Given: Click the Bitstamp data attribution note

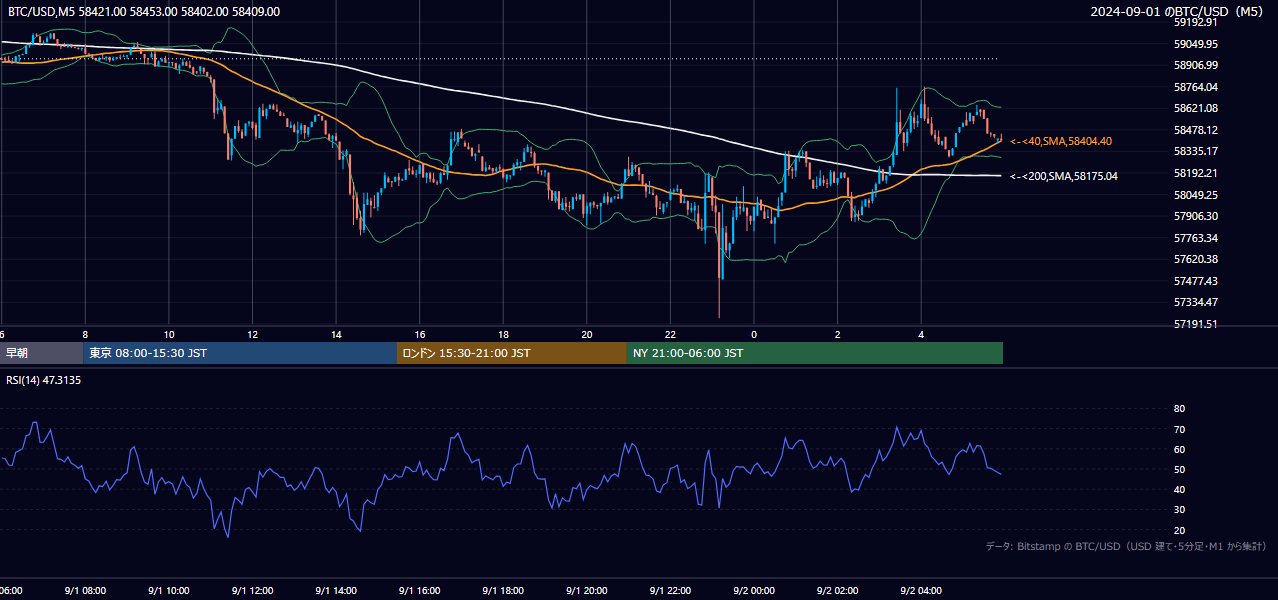Looking at the screenshot, I should 1126,546.
